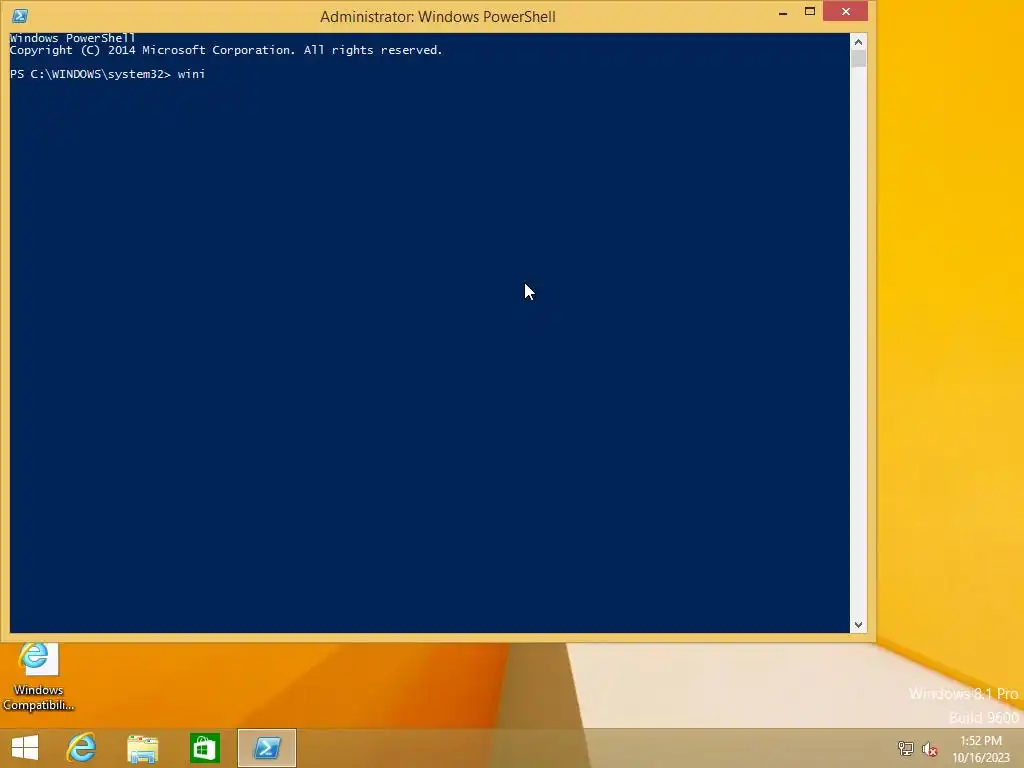
Task: Click the PowerShell vertical scrollbar thumb
Action: pos(858,59)
